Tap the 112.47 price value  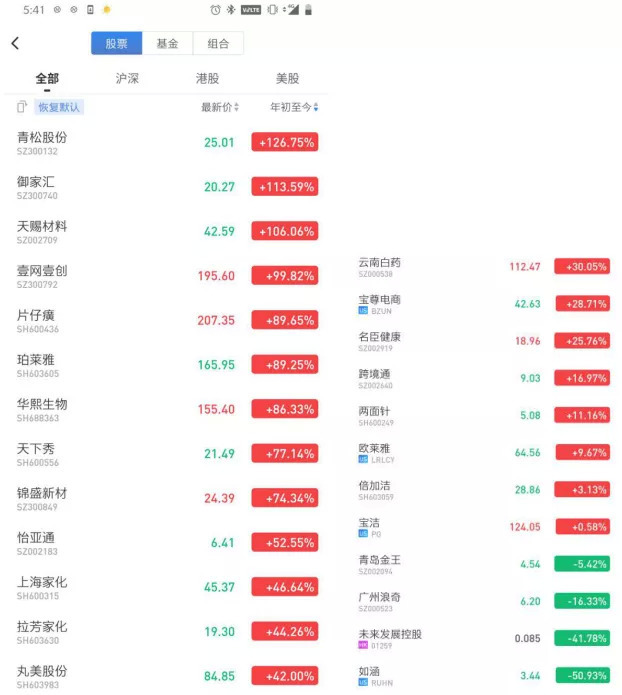(525, 267)
